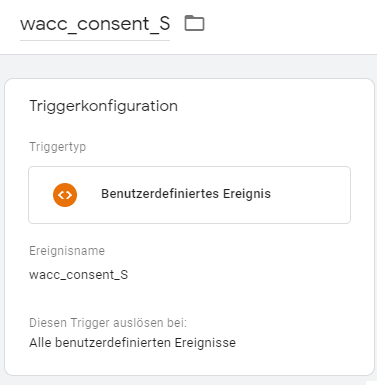381x385 pixels.
Task: Click the word Ereignis in the trigger type
Action: tap(247, 194)
